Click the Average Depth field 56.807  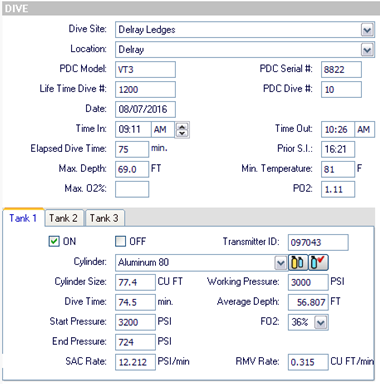click(308, 302)
